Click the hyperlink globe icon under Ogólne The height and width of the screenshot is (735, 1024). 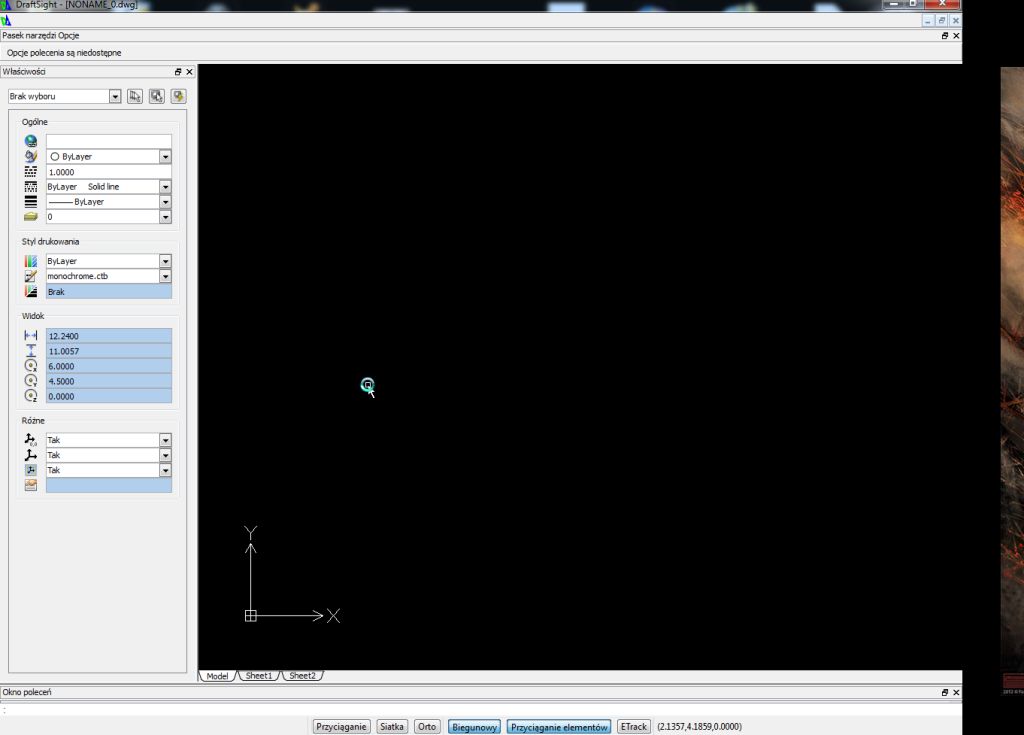click(x=31, y=141)
